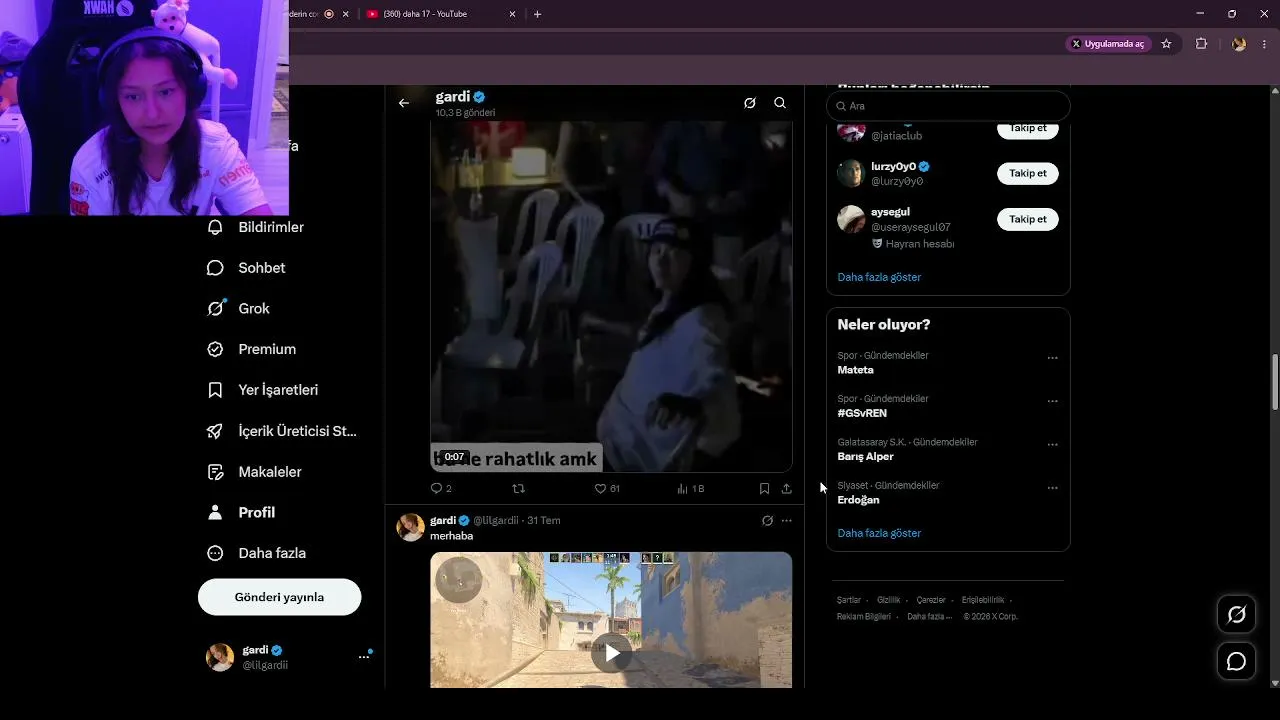Image resolution: width=1280 pixels, height=720 pixels.
Task: Share the video post
Action: pyautogui.click(x=786, y=489)
